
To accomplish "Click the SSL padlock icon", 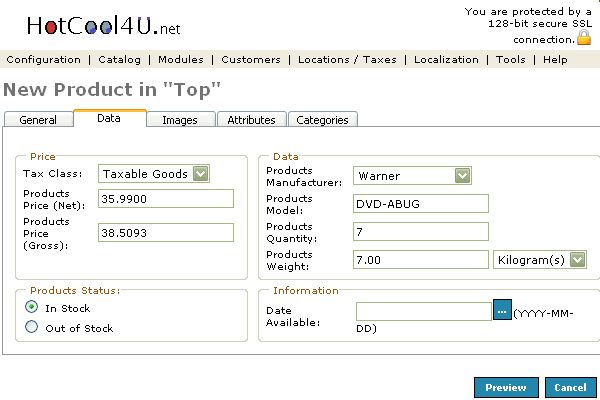I will click(x=584, y=38).
